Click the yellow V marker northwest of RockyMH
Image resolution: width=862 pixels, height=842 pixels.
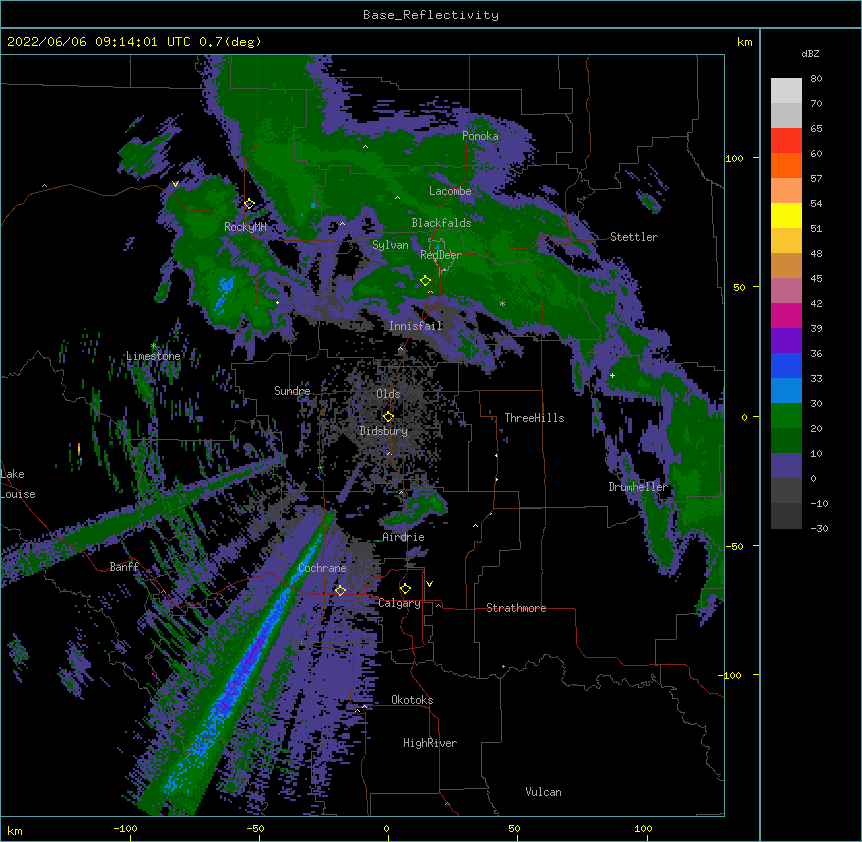tap(175, 184)
